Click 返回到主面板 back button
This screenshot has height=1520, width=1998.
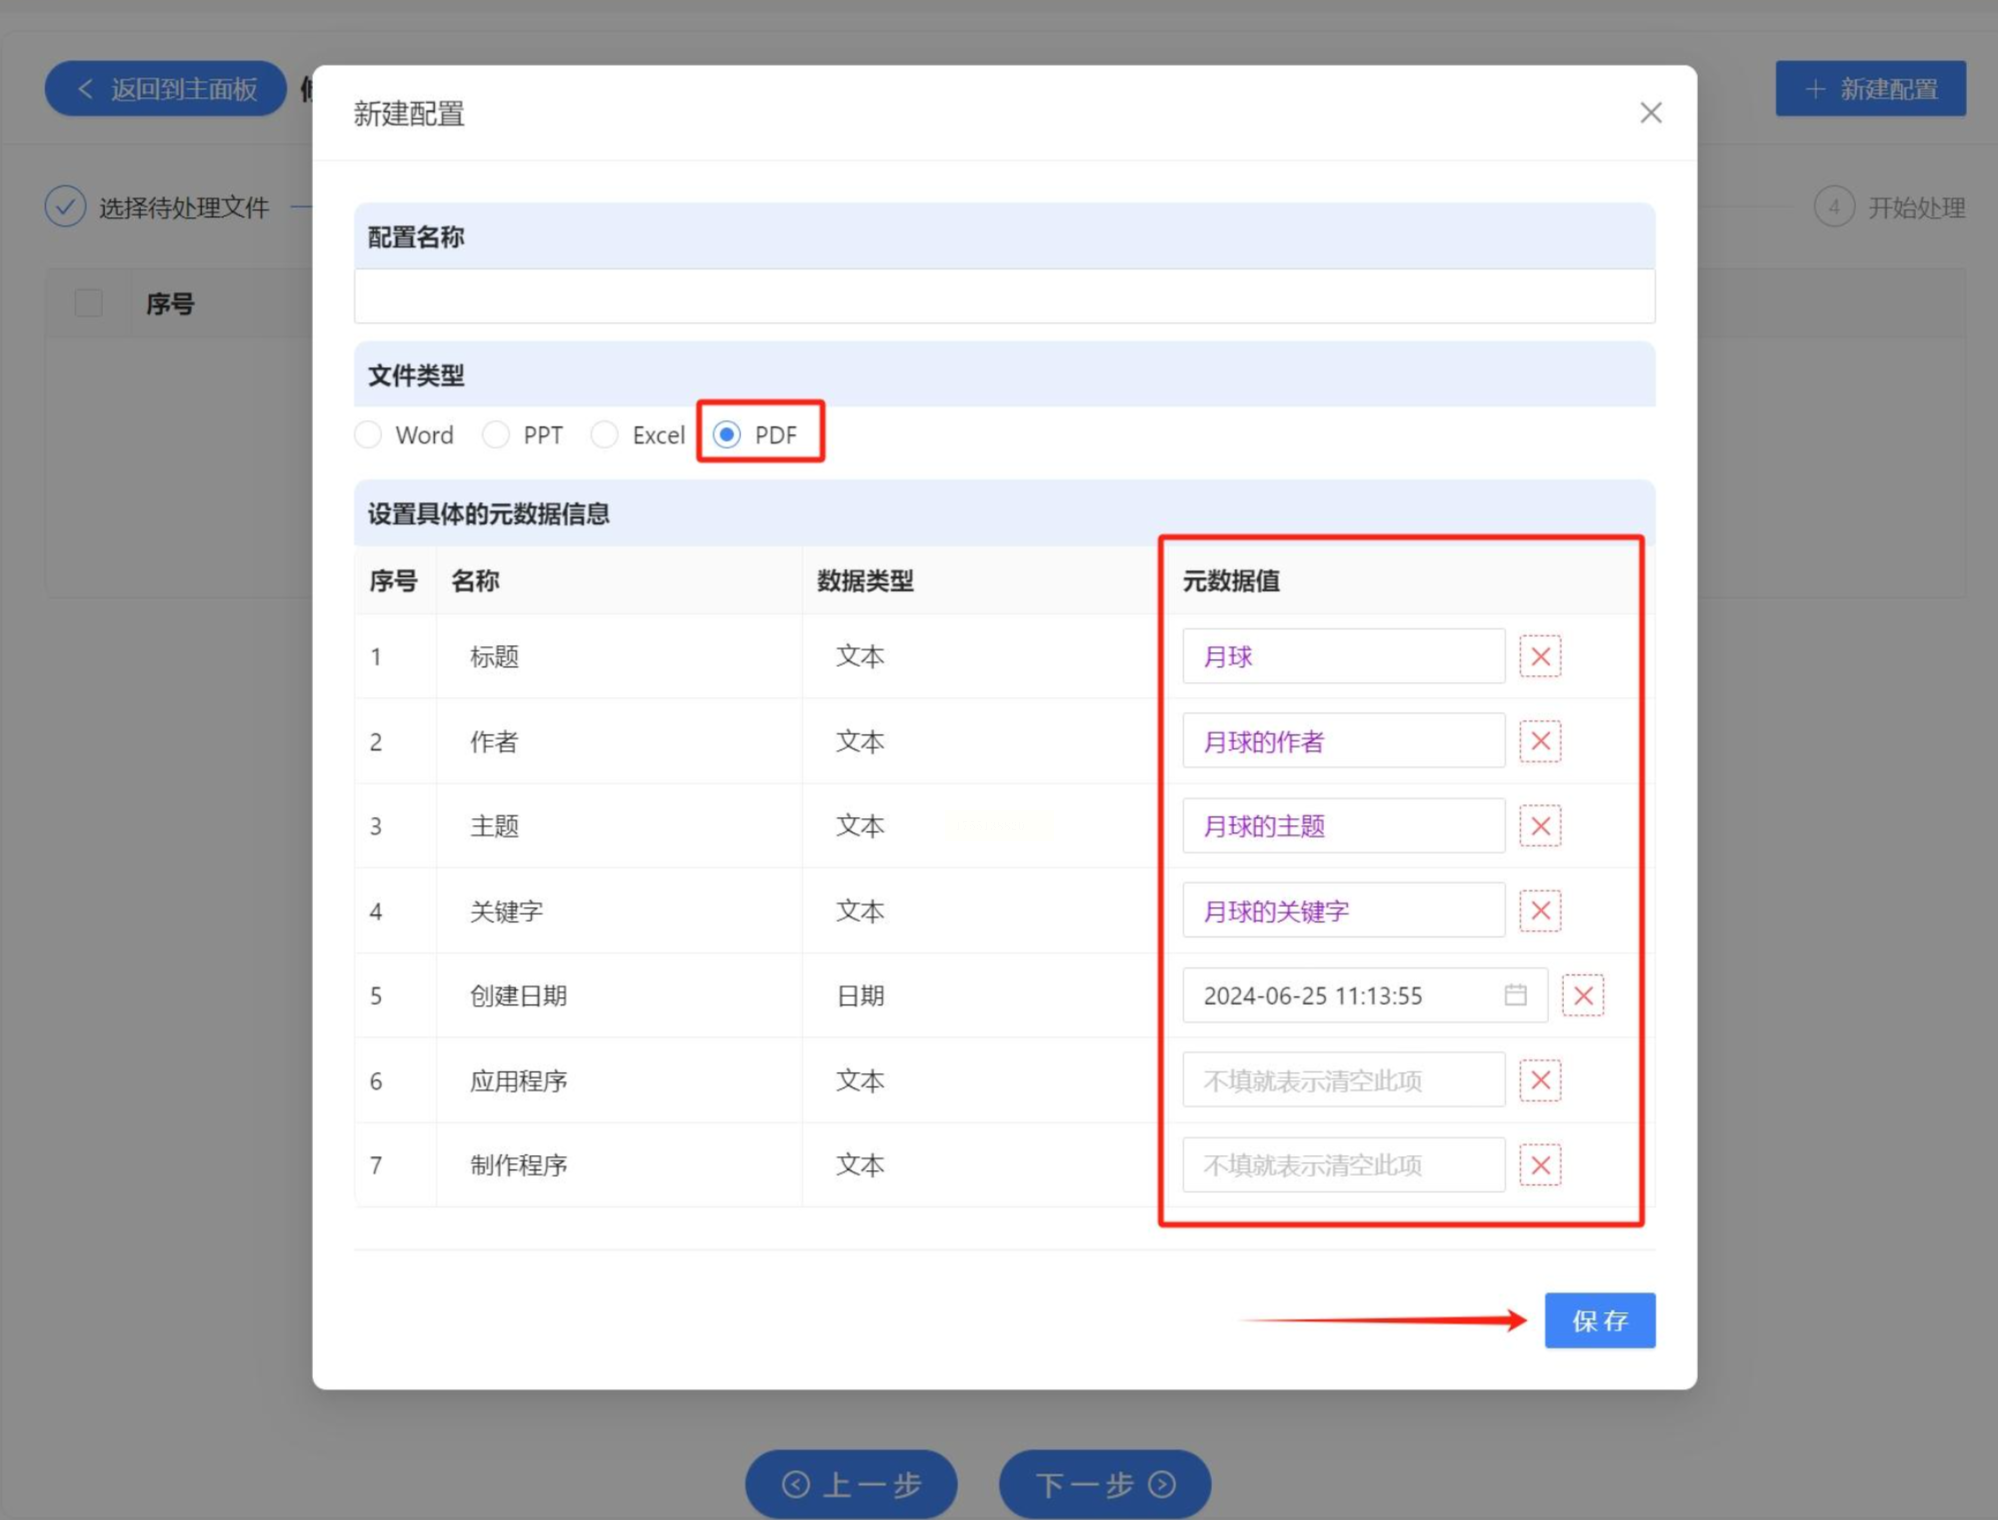tap(166, 89)
